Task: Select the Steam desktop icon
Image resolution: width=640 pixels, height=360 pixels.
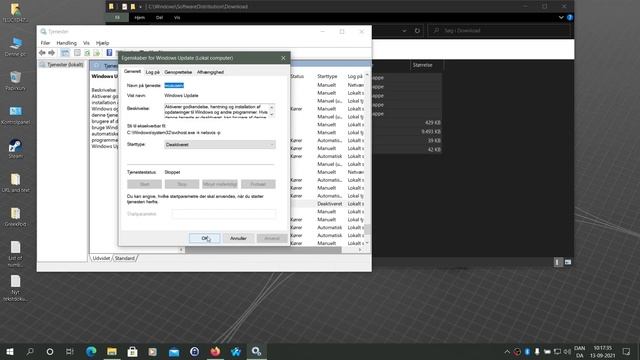Action: click(x=16, y=149)
